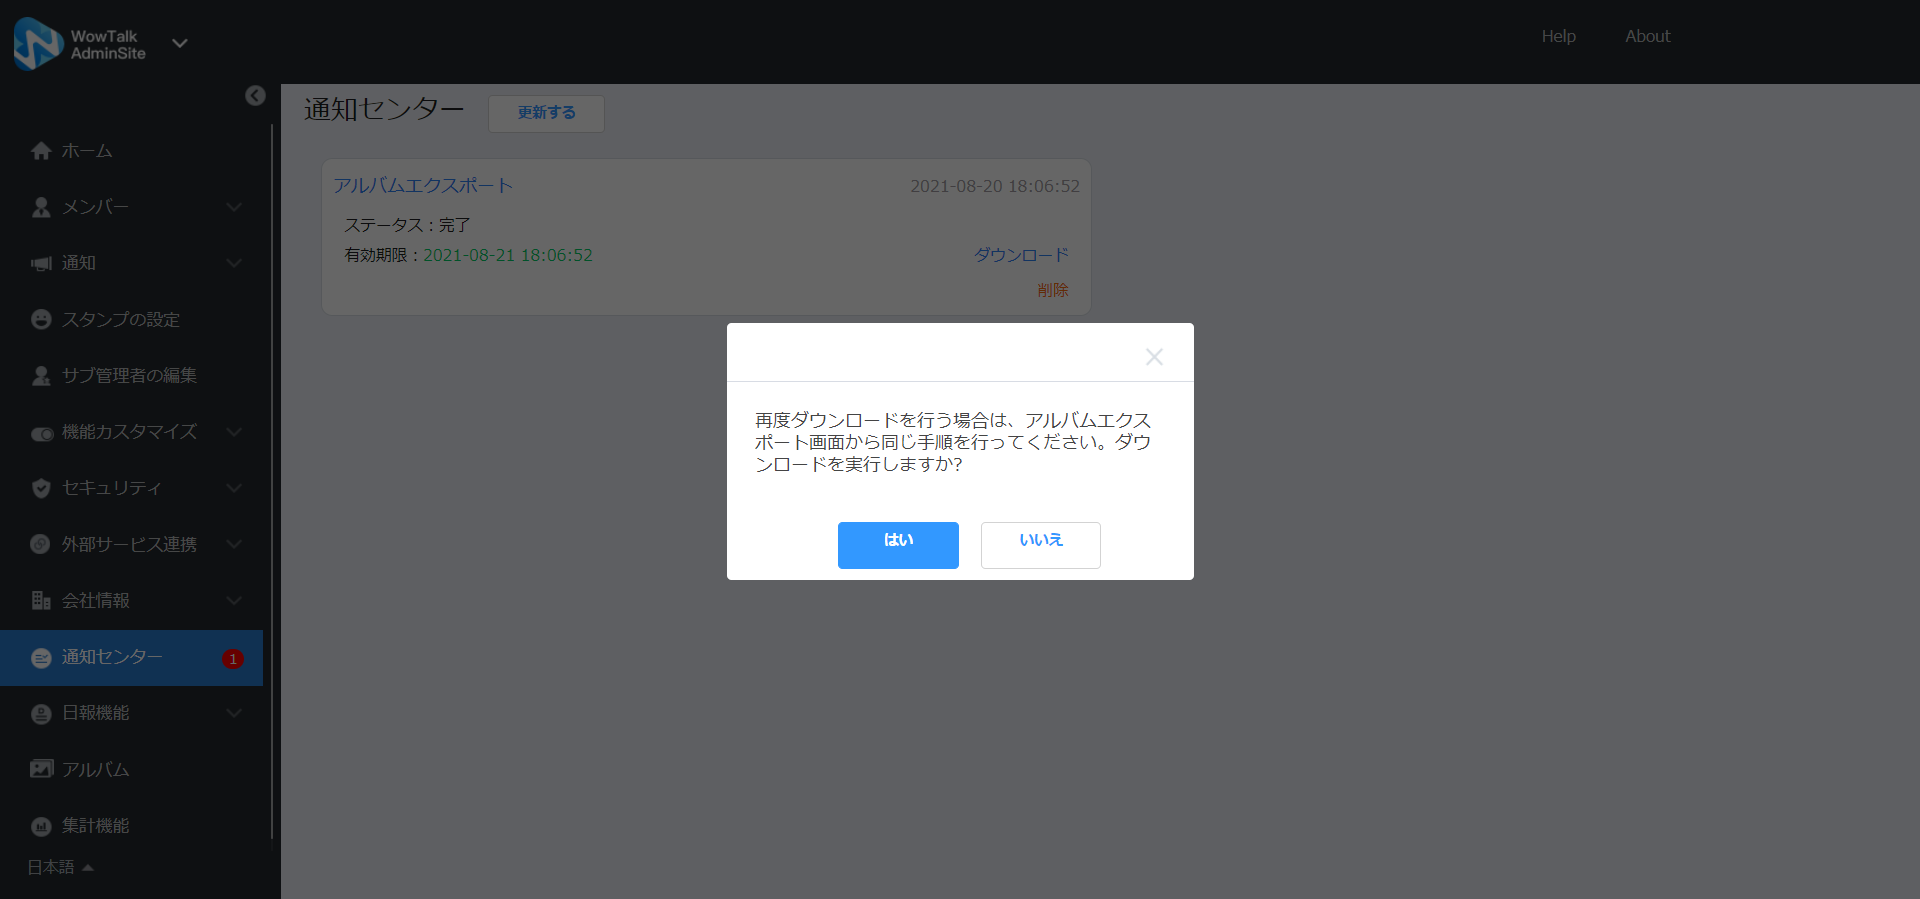
Task: Confirm download with the はい button
Action: pyautogui.click(x=898, y=545)
